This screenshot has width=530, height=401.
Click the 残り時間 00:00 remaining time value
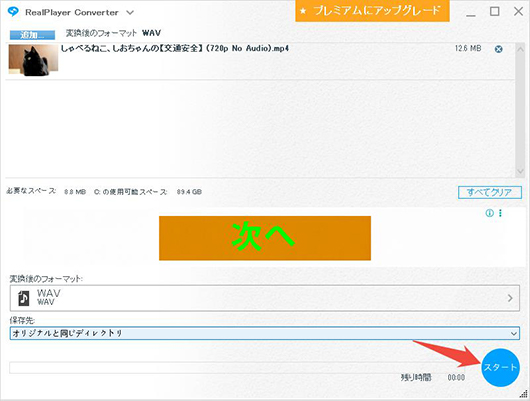click(456, 377)
